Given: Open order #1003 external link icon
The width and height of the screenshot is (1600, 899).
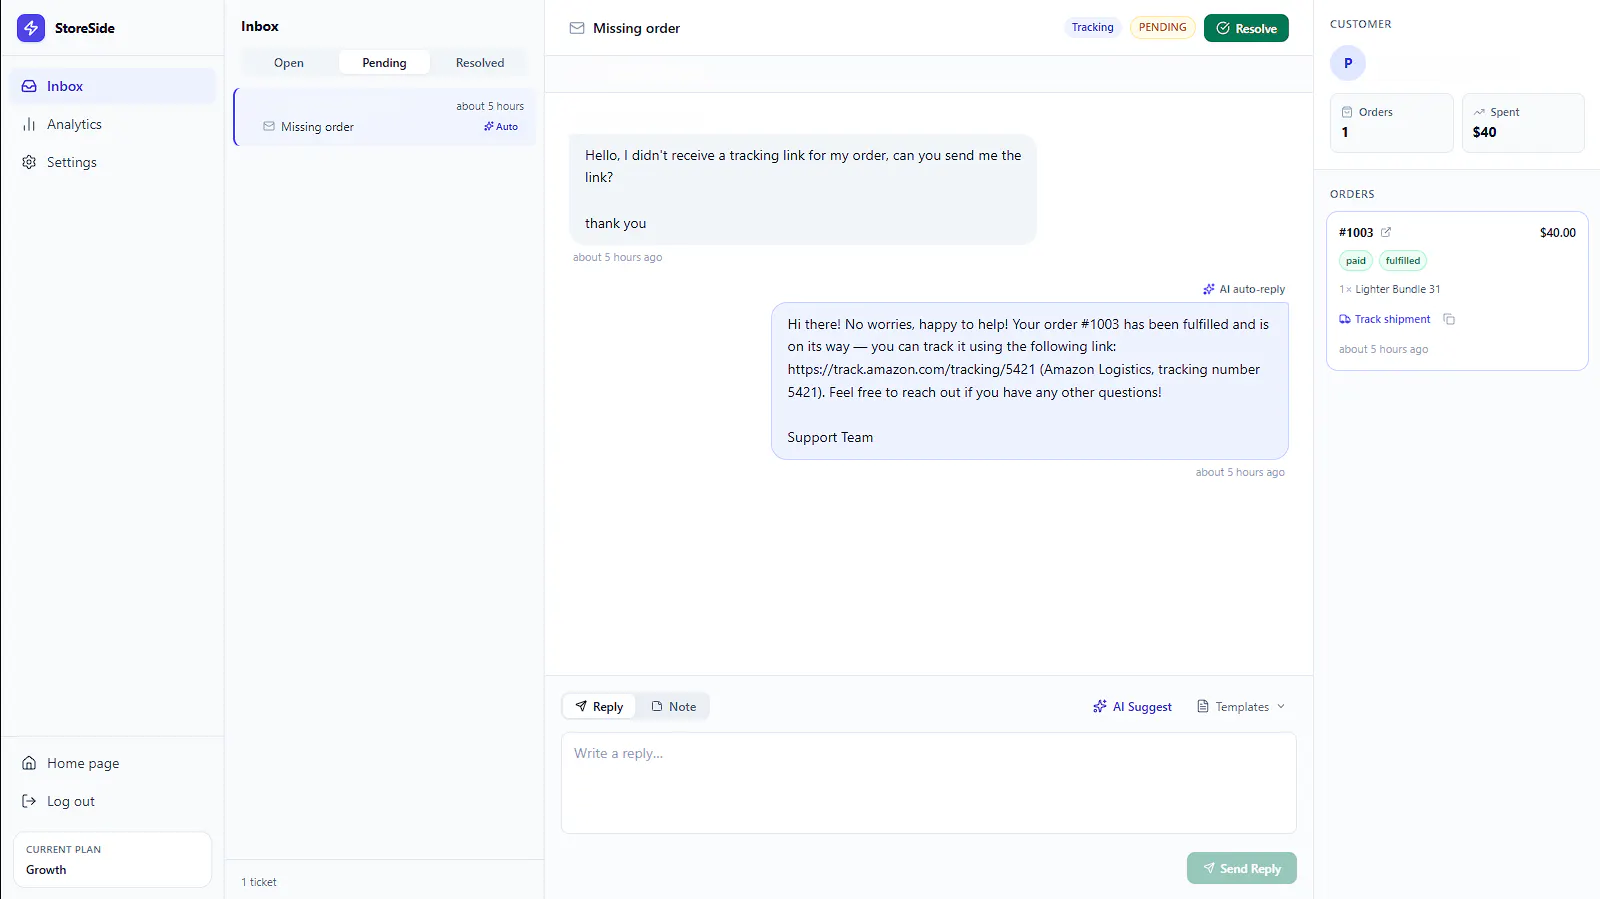Looking at the screenshot, I should tap(1386, 232).
